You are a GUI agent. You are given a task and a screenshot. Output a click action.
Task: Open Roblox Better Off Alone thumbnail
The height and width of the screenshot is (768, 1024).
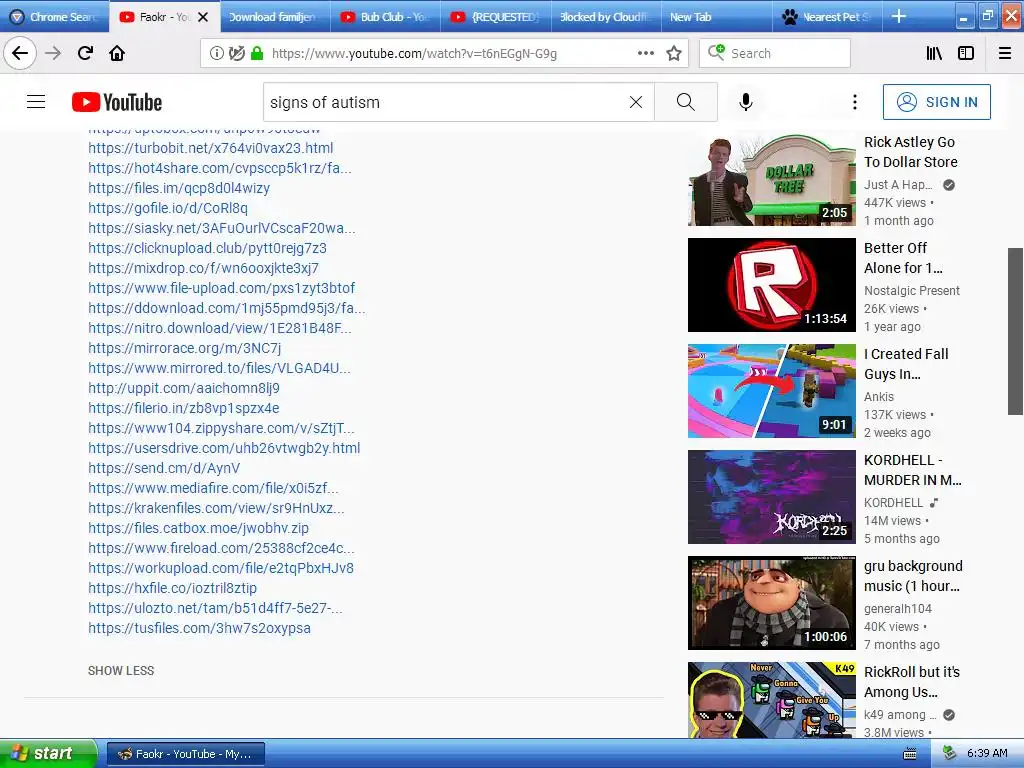pos(771,285)
